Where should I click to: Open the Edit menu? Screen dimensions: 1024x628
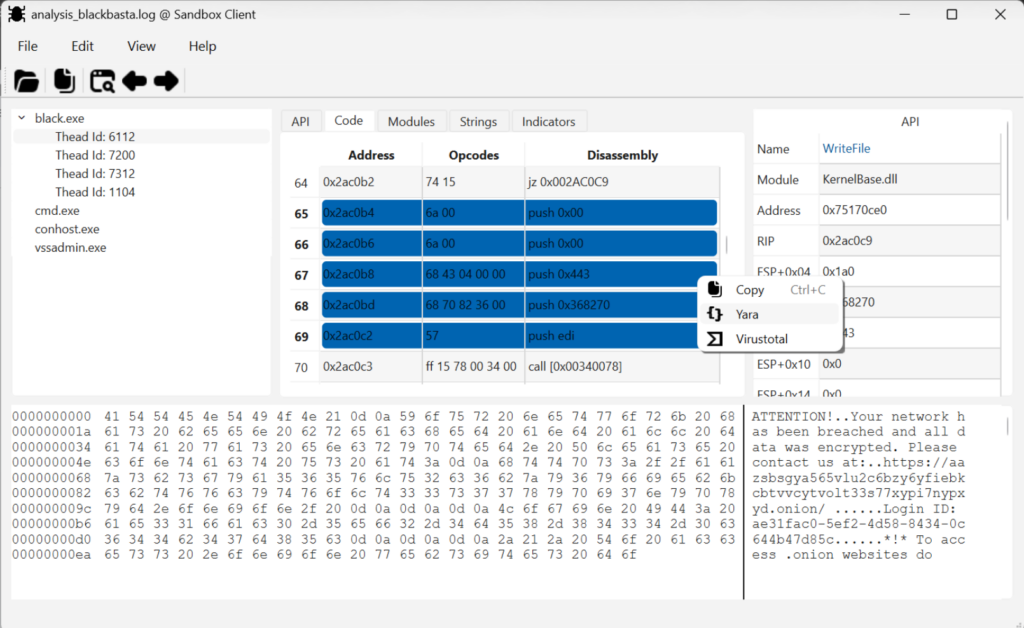(82, 46)
